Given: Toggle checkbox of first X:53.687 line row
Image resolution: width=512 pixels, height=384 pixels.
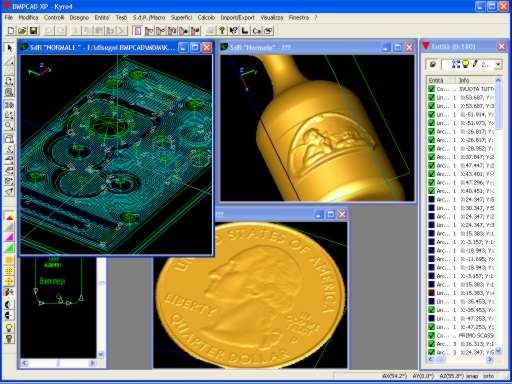Looking at the screenshot, I should click(x=431, y=97).
